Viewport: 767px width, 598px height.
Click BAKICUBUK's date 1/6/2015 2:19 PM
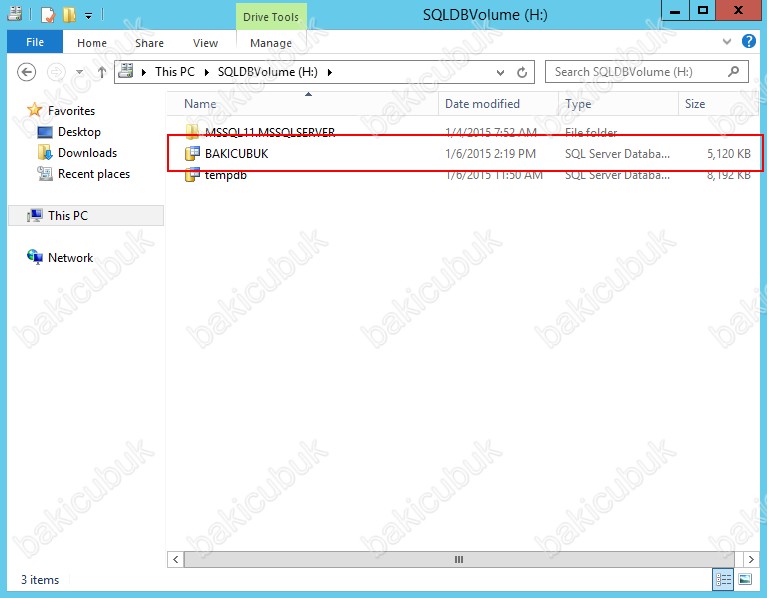coord(490,154)
